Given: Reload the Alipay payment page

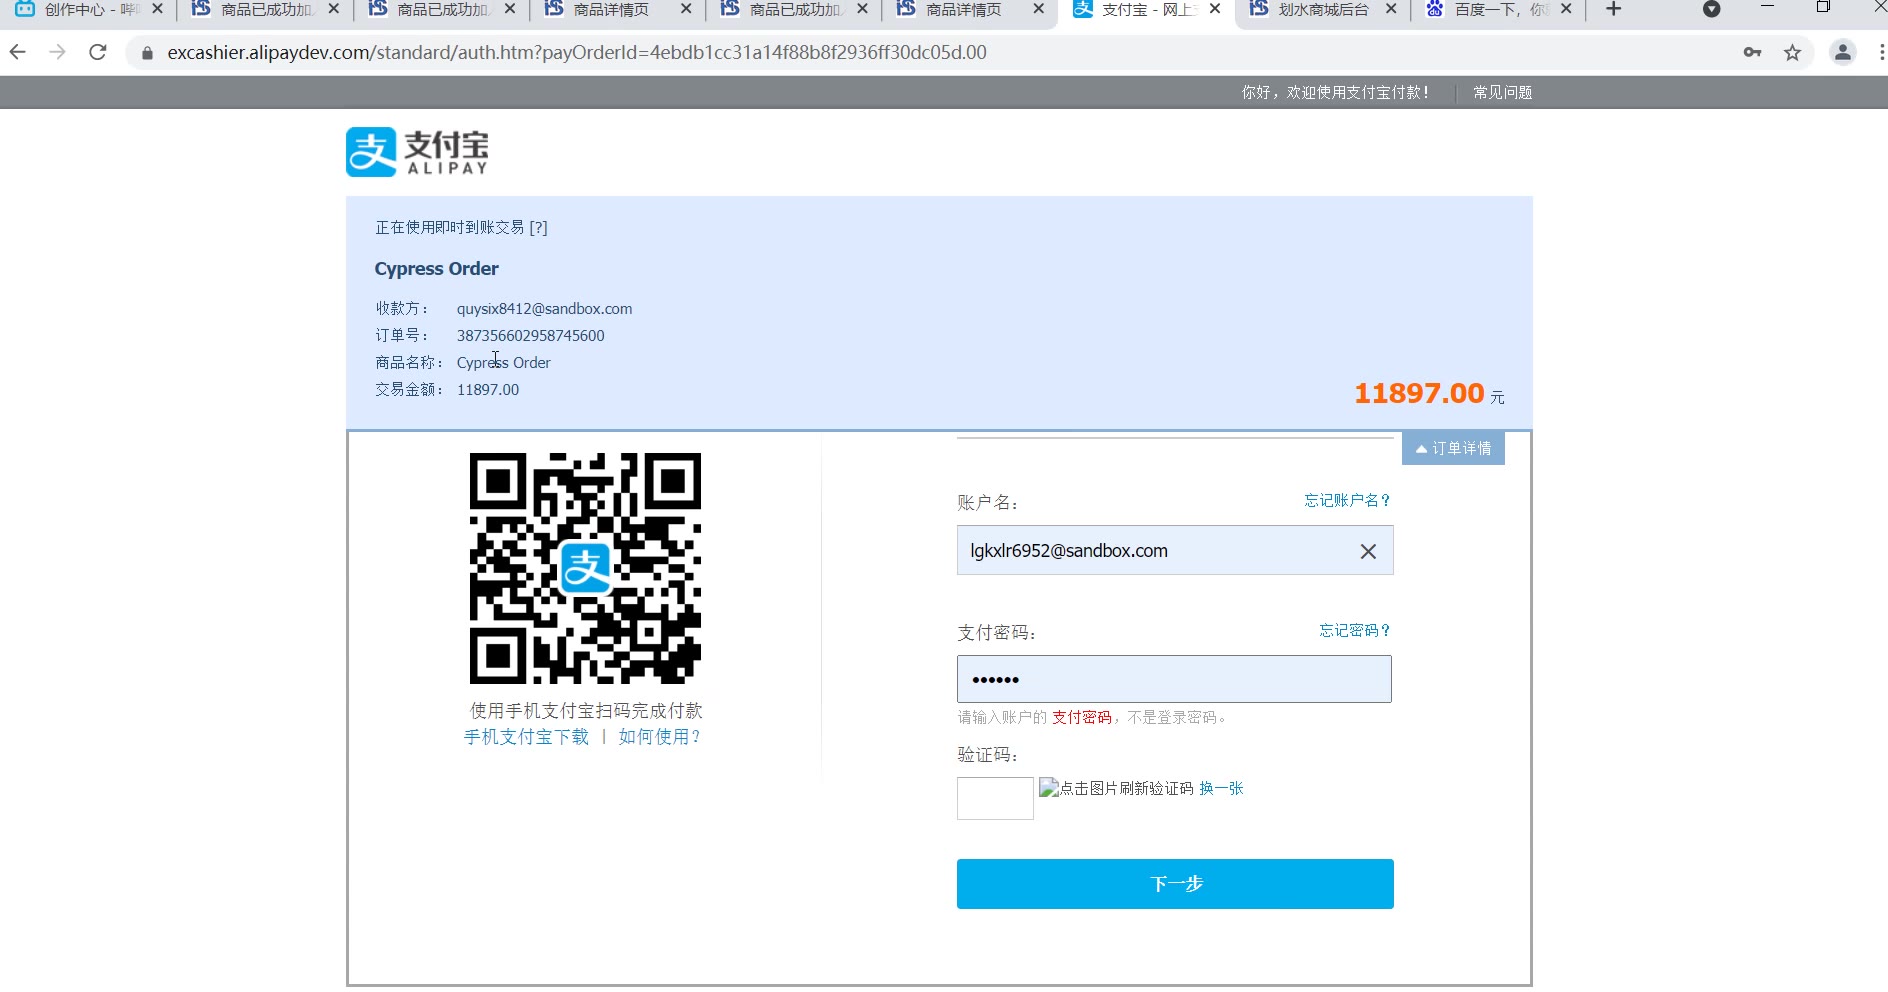Looking at the screenshot, I should click(x=98, y=52).
